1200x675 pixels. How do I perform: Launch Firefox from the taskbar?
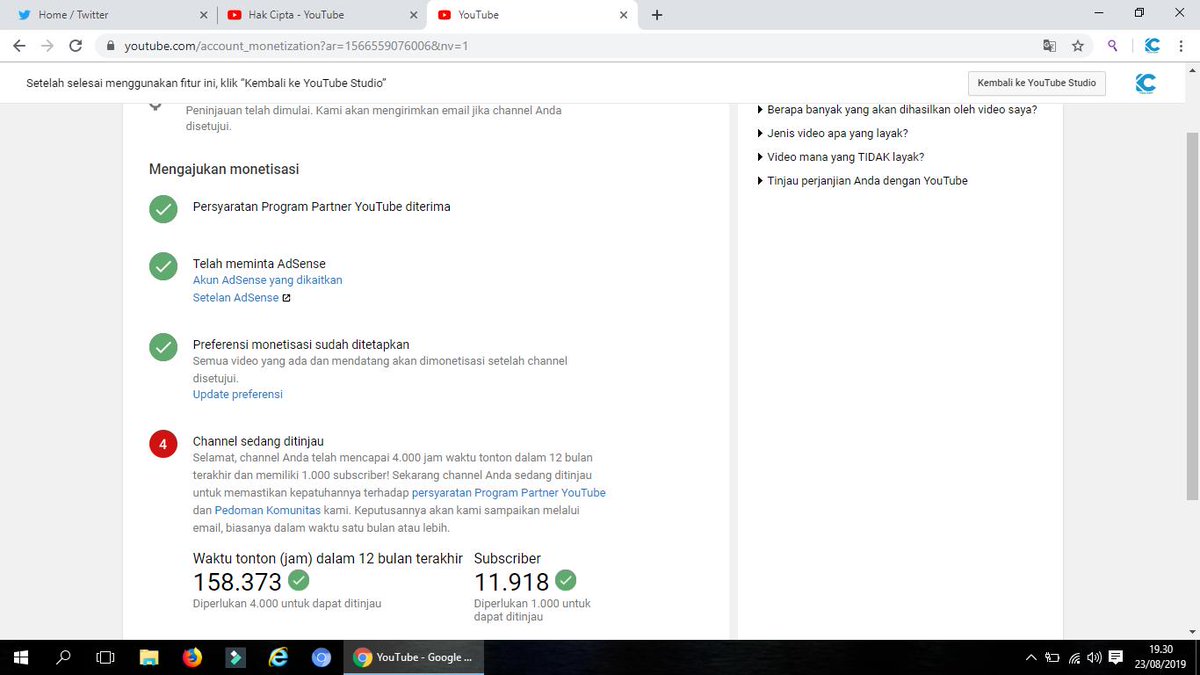coord(192,657)
